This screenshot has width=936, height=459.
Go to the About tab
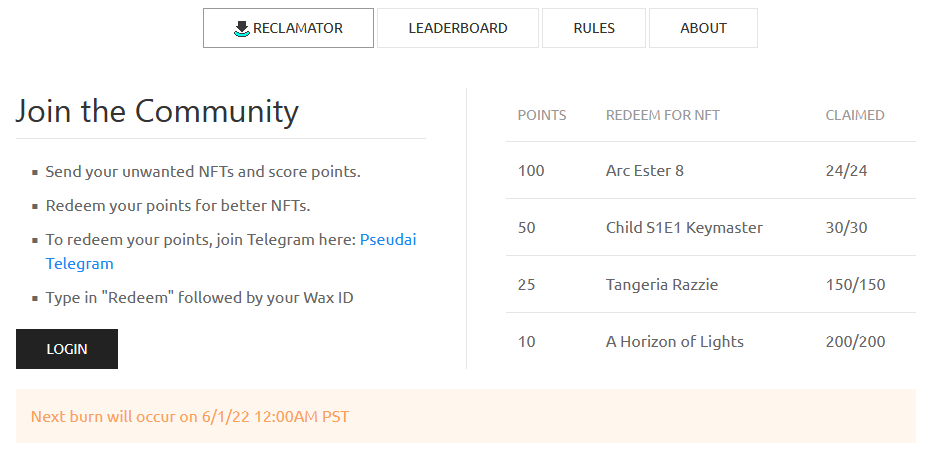click(x=703, y=28)
